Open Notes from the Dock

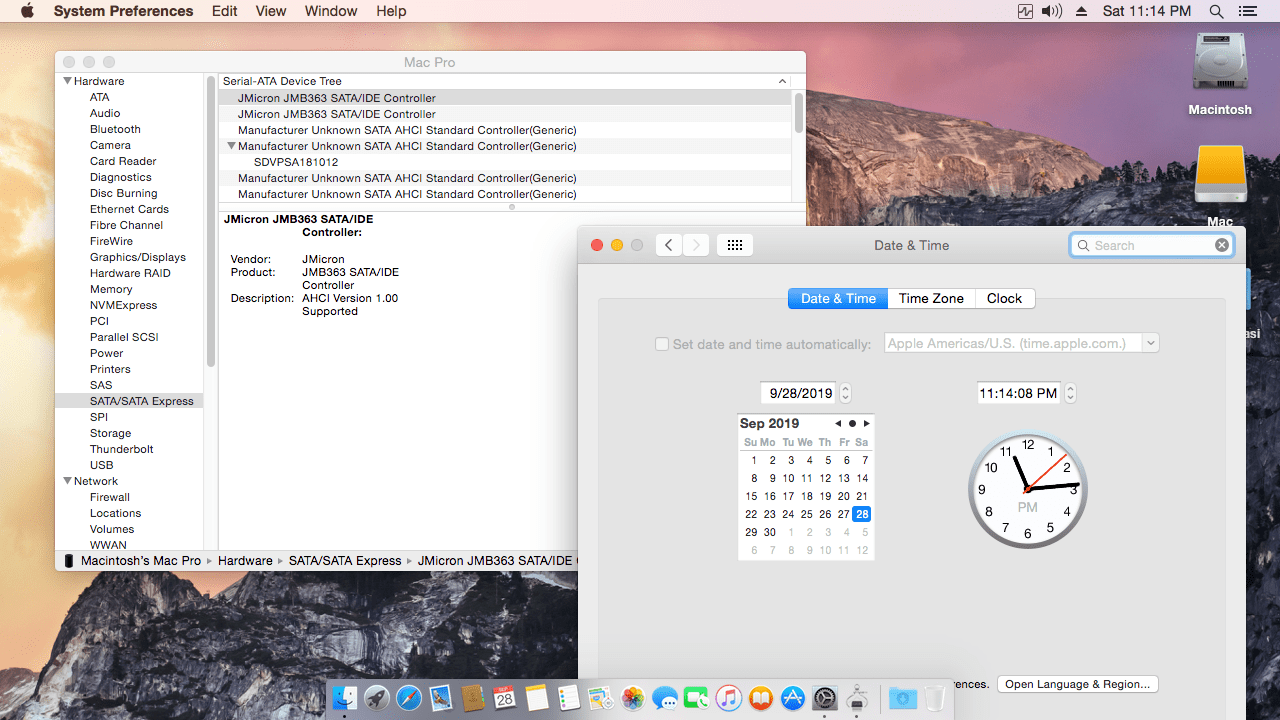point(537,698)
